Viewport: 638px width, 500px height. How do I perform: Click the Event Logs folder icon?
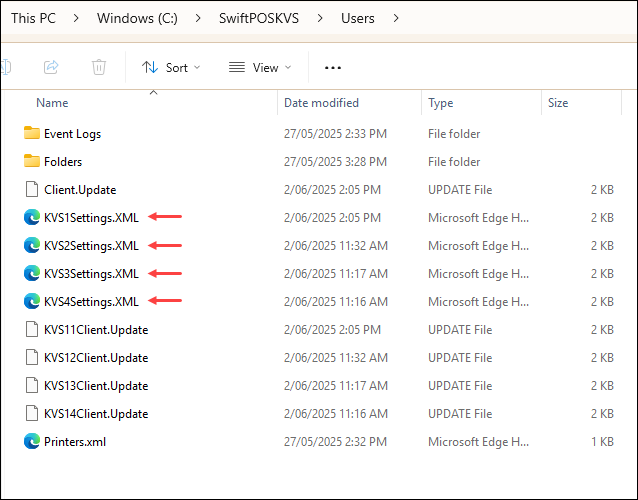tap(32, 133)
